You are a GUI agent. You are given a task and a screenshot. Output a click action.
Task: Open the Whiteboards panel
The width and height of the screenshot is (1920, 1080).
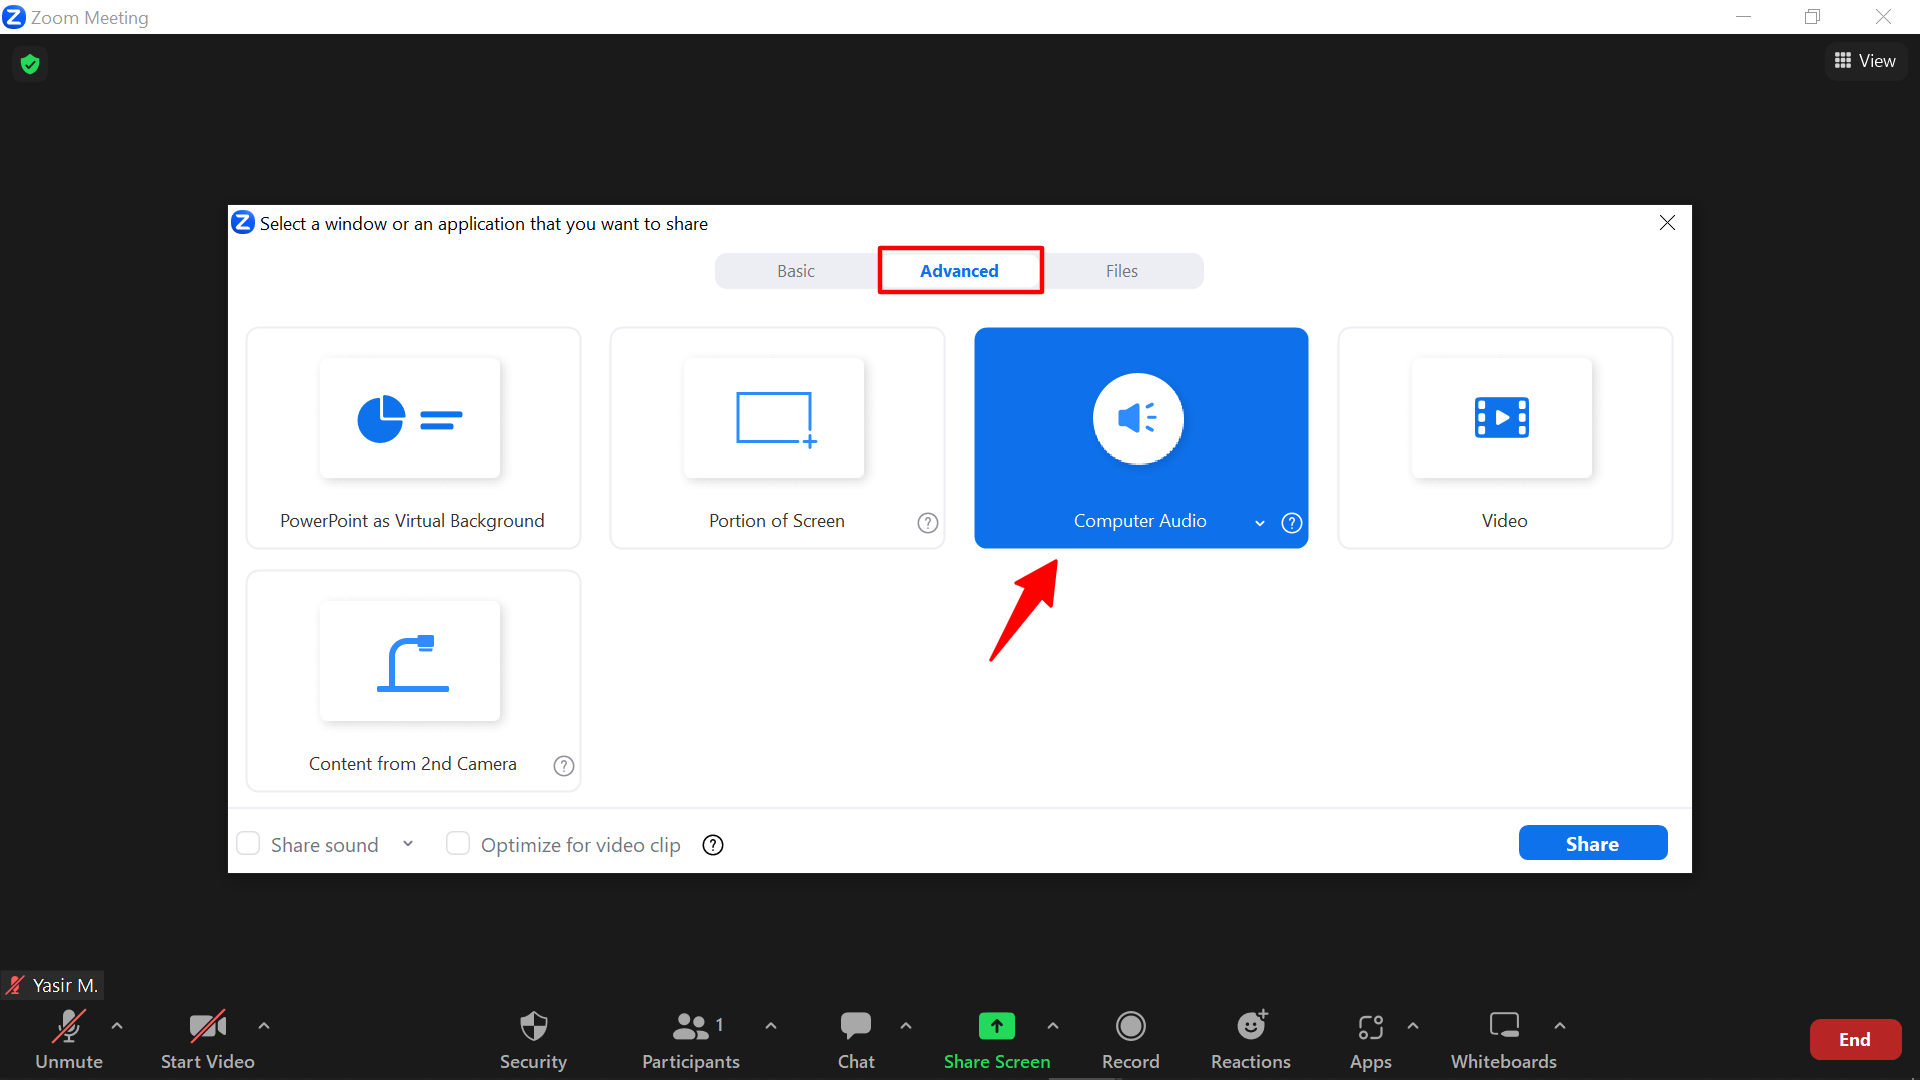tap(1504, 1038)
